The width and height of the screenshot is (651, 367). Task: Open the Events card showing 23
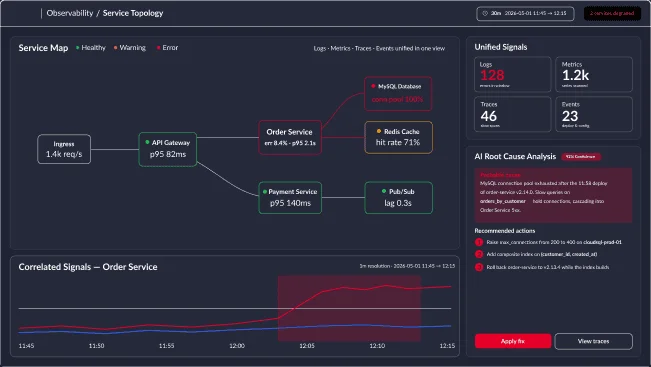click(x=594, y=114)
